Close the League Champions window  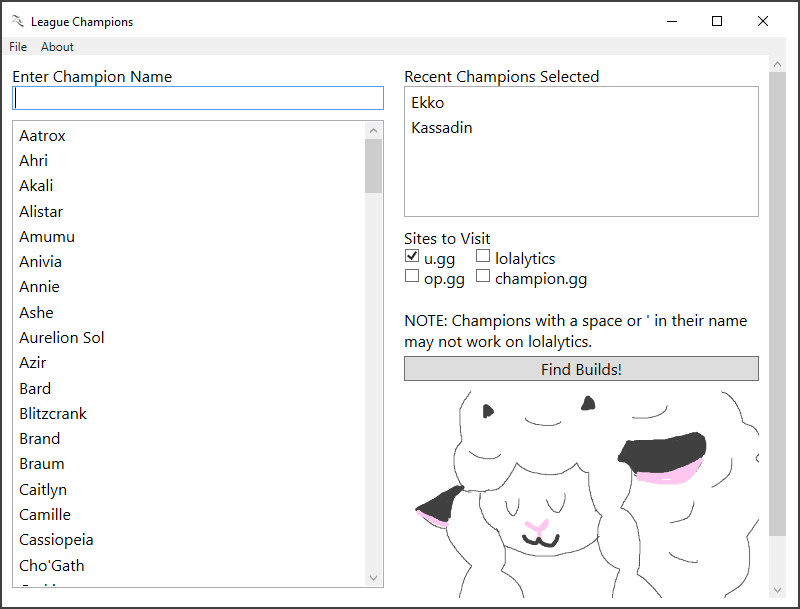(x=763, y=21)
